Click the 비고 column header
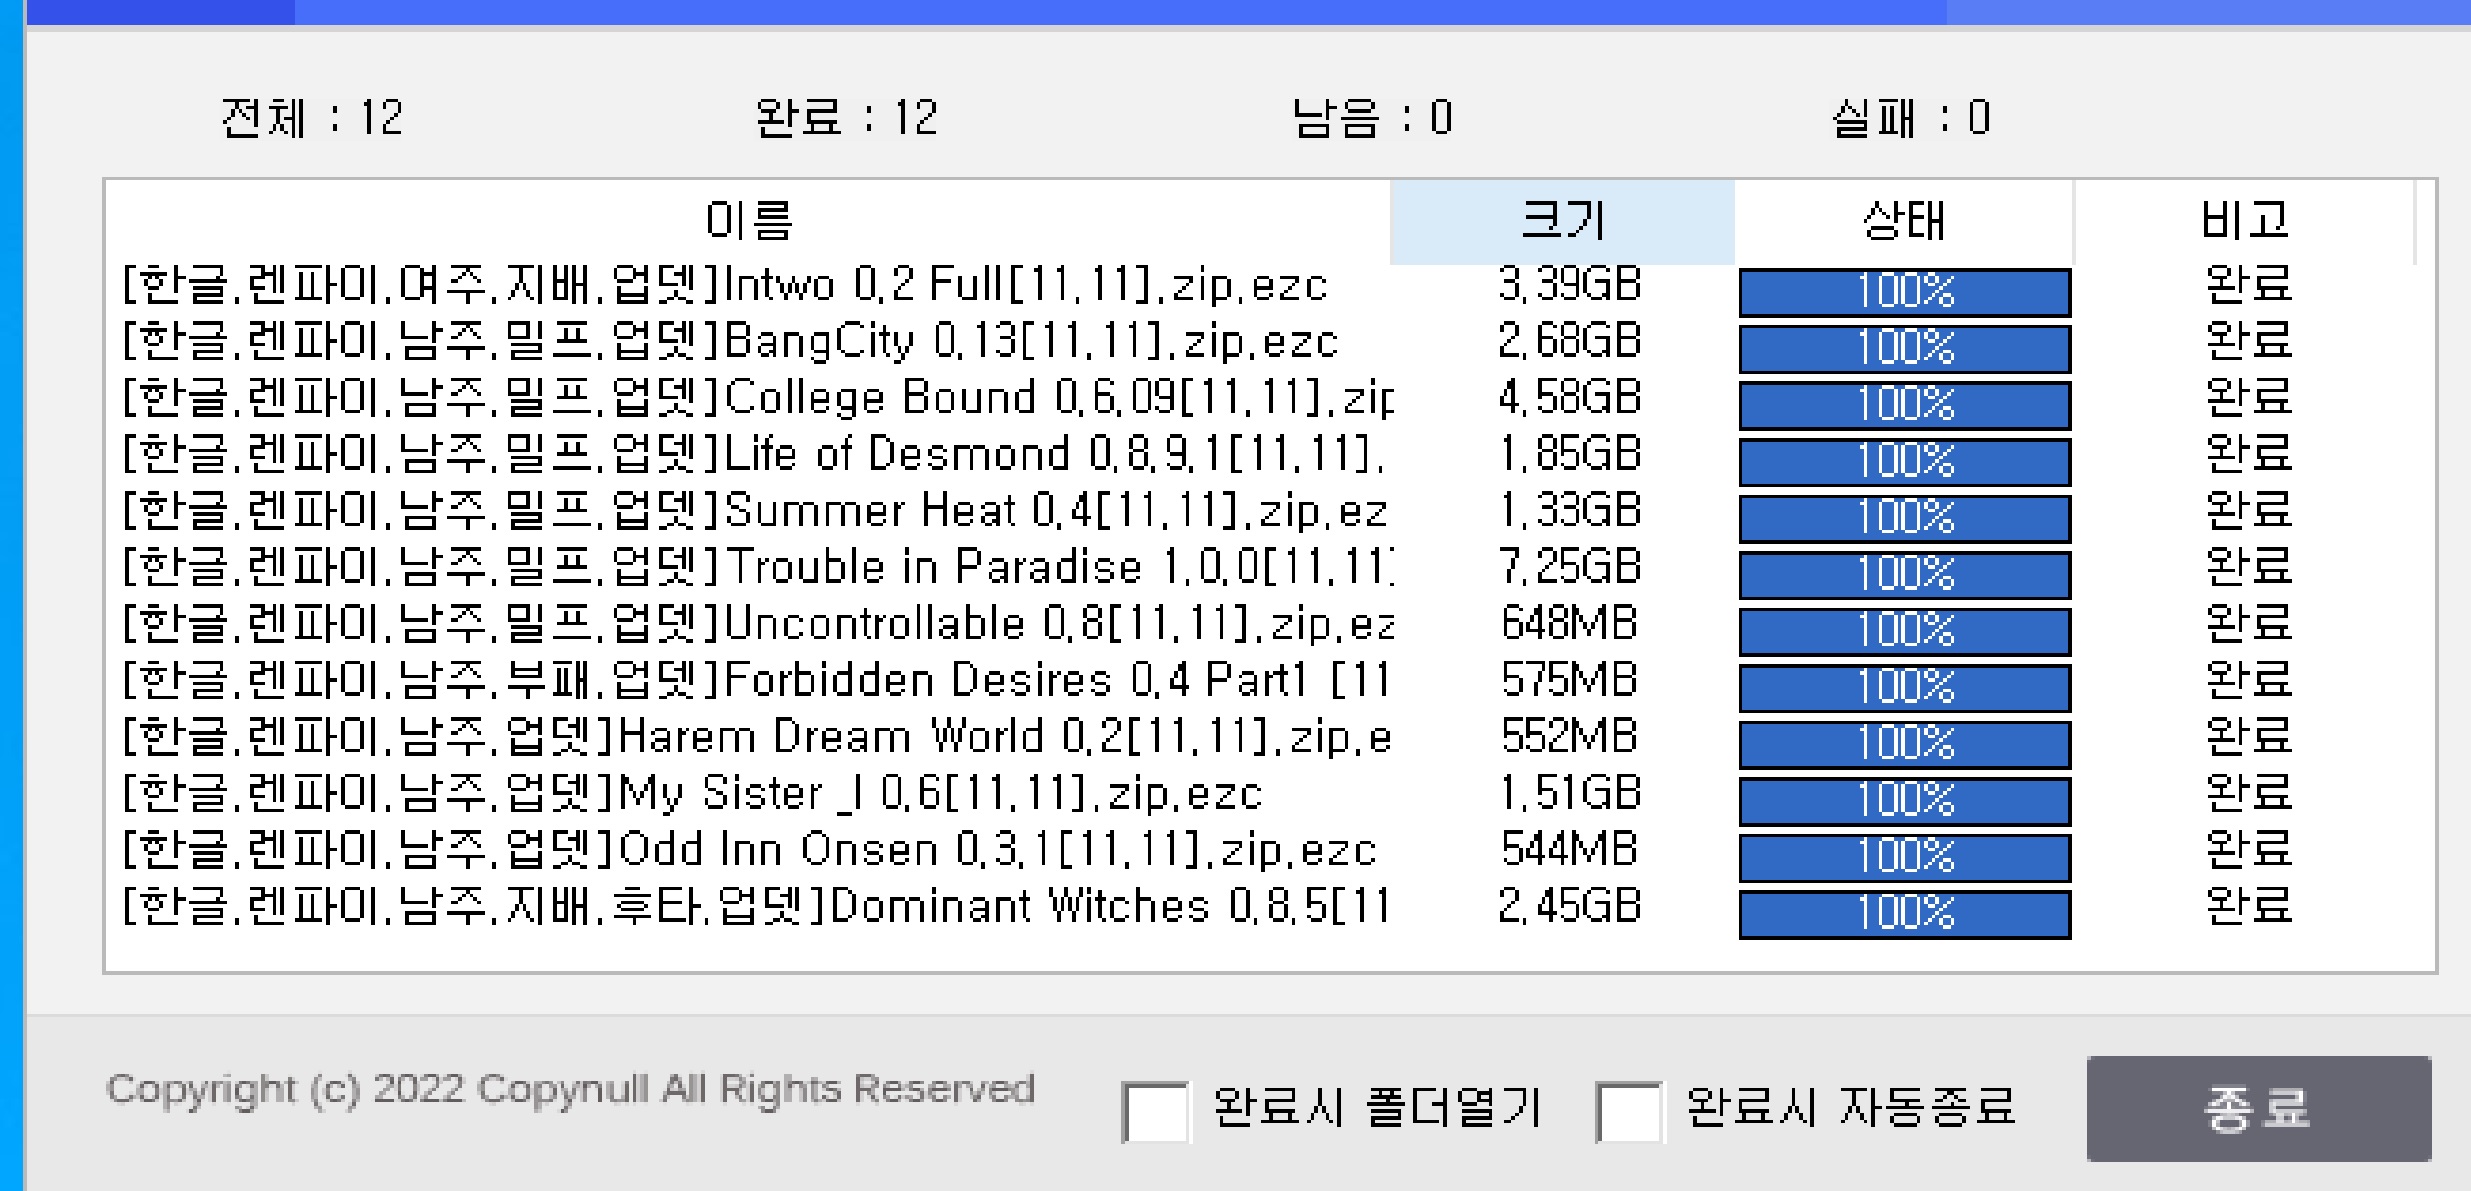 [2244, 221]
